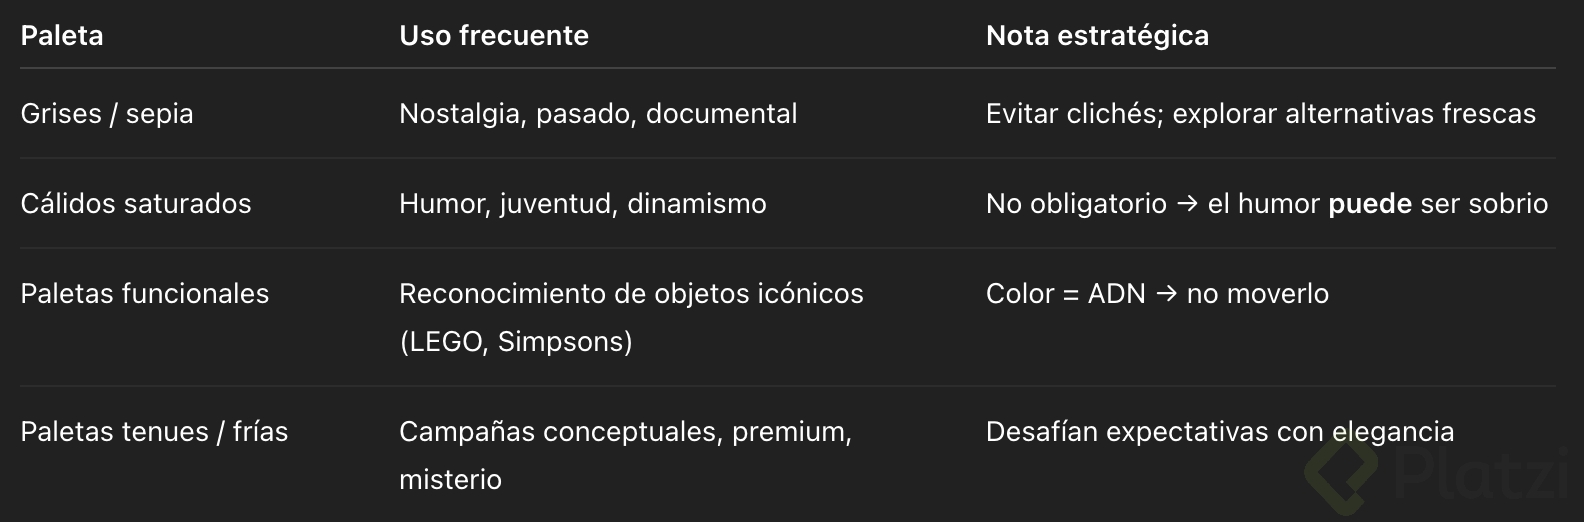Select the "Uso frecuente" column header
Screen dimensions: 1584x522
493,36
